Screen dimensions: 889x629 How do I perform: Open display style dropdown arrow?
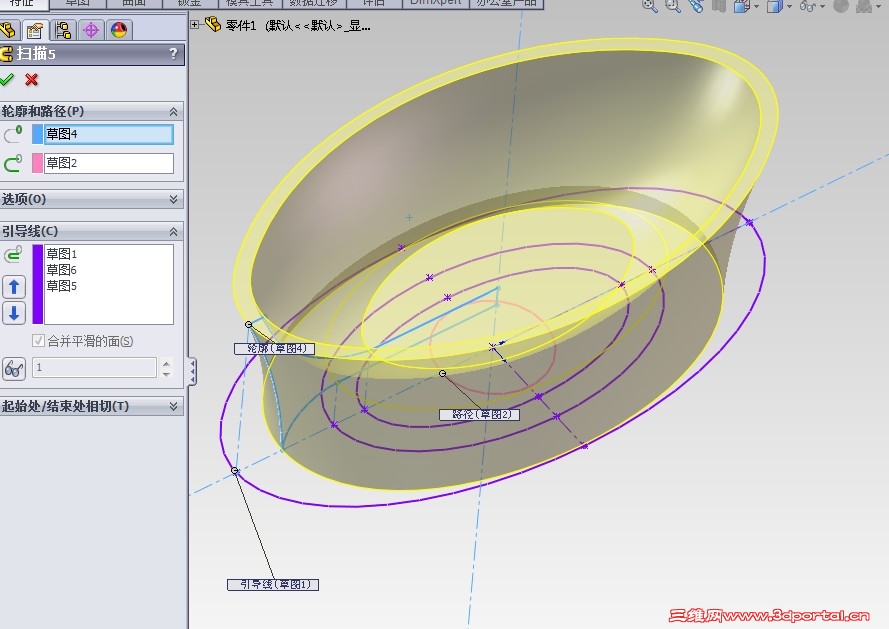[x=789, y=7]
